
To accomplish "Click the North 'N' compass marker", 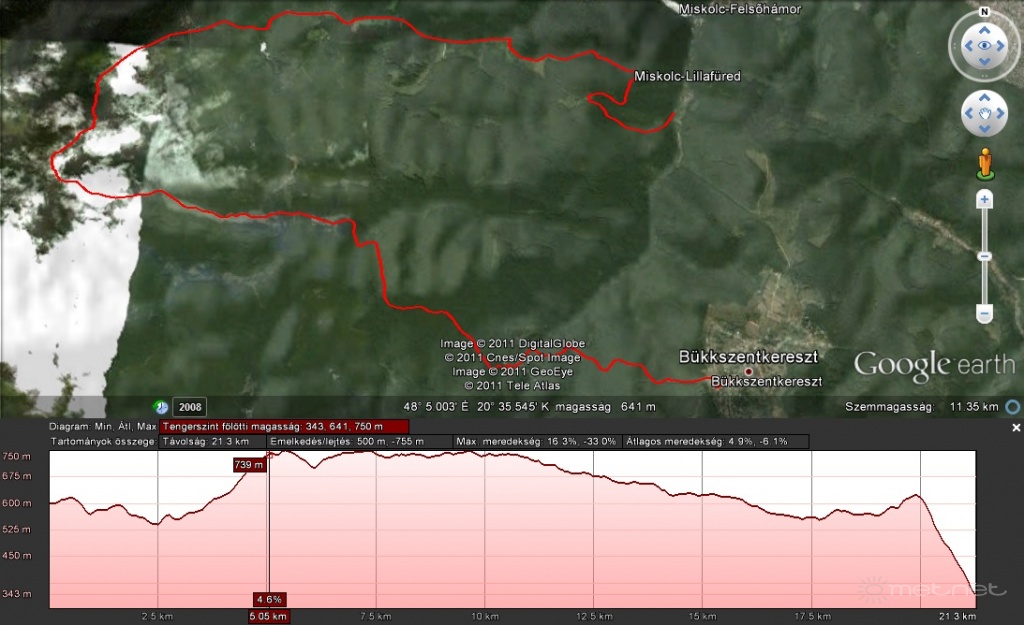I will click(984, 12).
